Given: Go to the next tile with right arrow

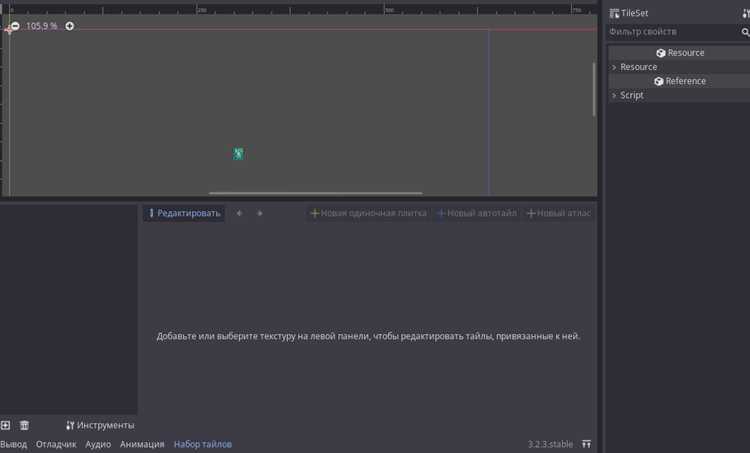Looking at the screenshot, I should click(260, 213).
